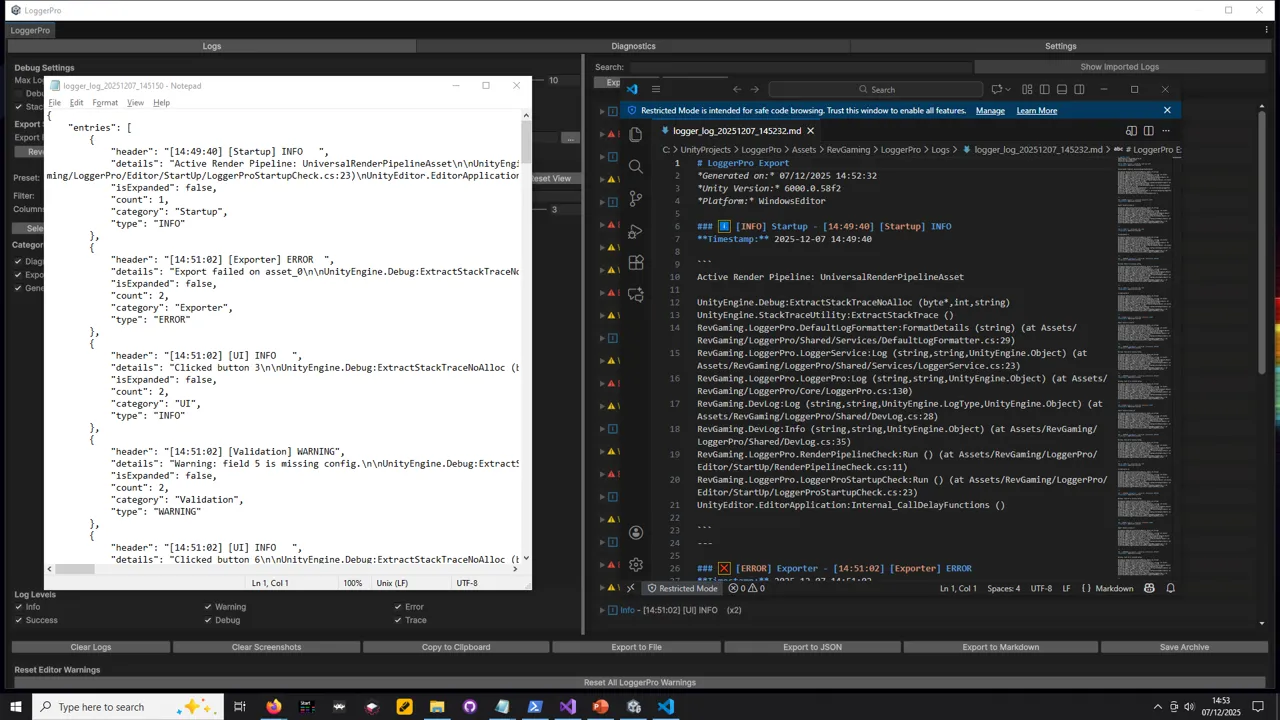
Task: Open the Accounts icon in VS Code activity bar
Action: [x=636, y=533]
